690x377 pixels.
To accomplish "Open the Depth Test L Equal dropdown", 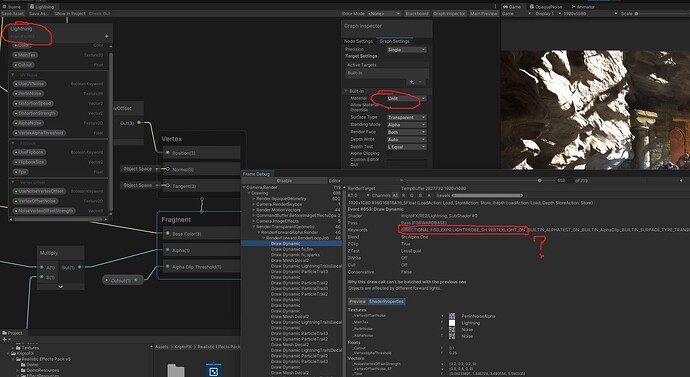I will pyautogui.click(x=407, y=147).
